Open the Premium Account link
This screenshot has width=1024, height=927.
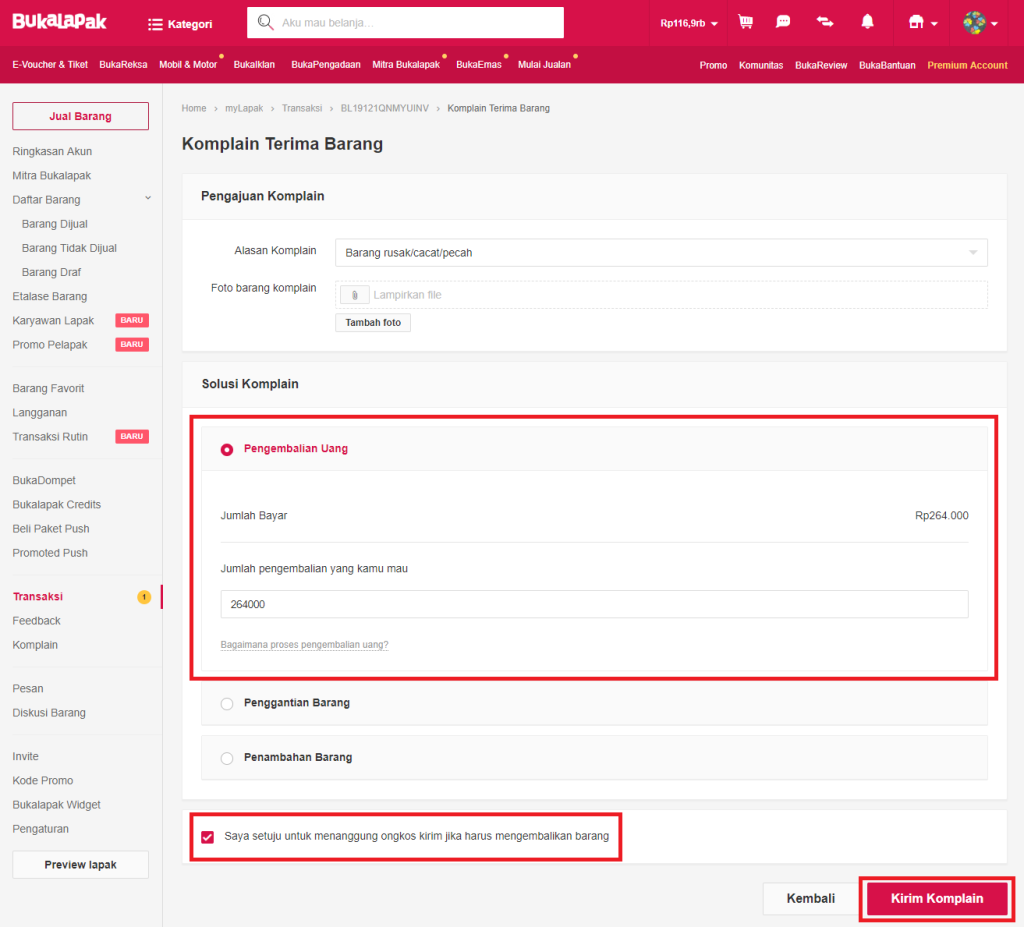point(967,65)
